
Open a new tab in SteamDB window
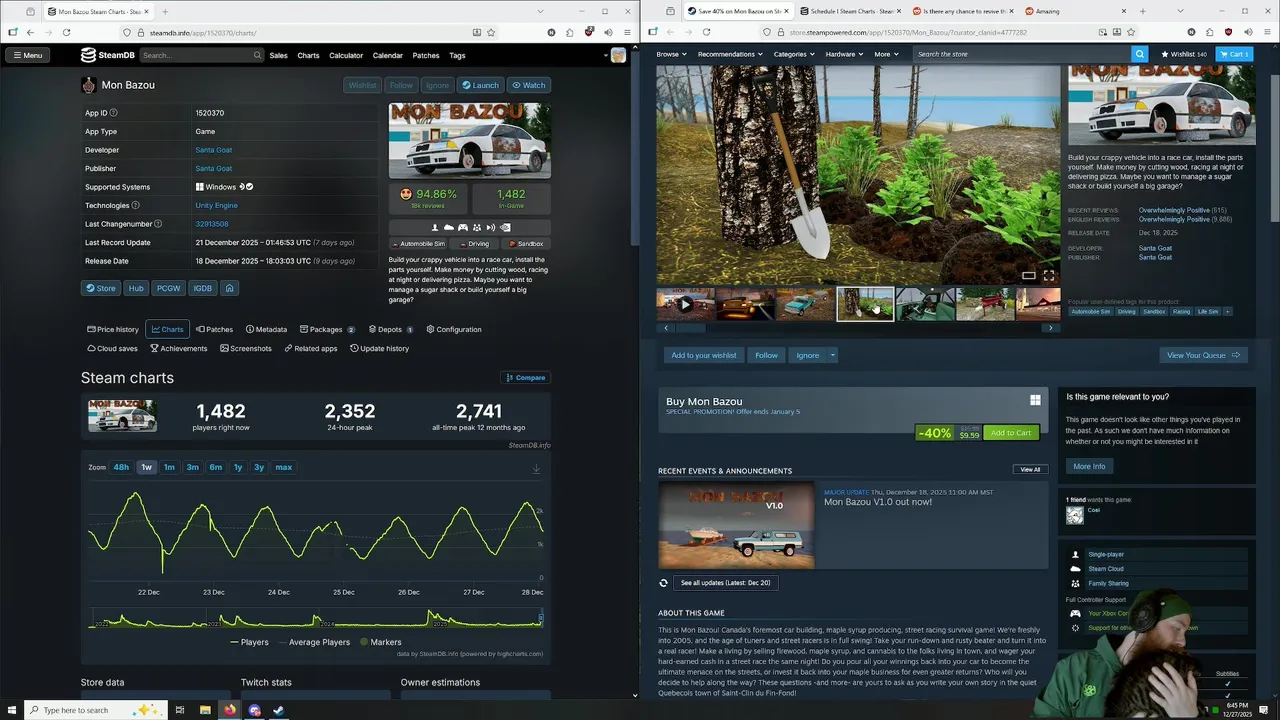coord(165,11)
